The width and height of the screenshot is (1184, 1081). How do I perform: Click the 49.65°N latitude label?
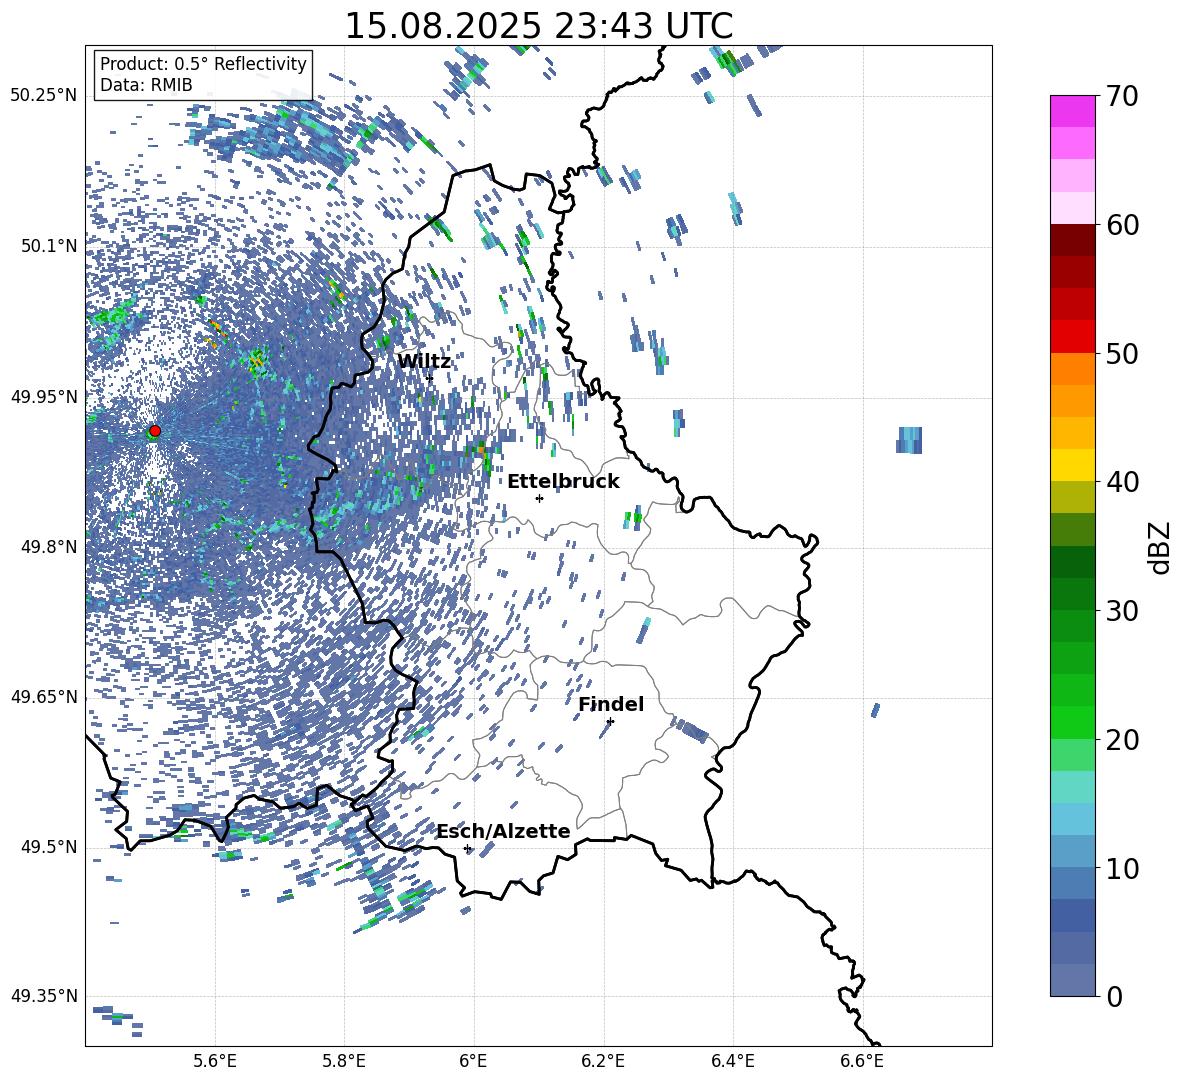point(44,697)
